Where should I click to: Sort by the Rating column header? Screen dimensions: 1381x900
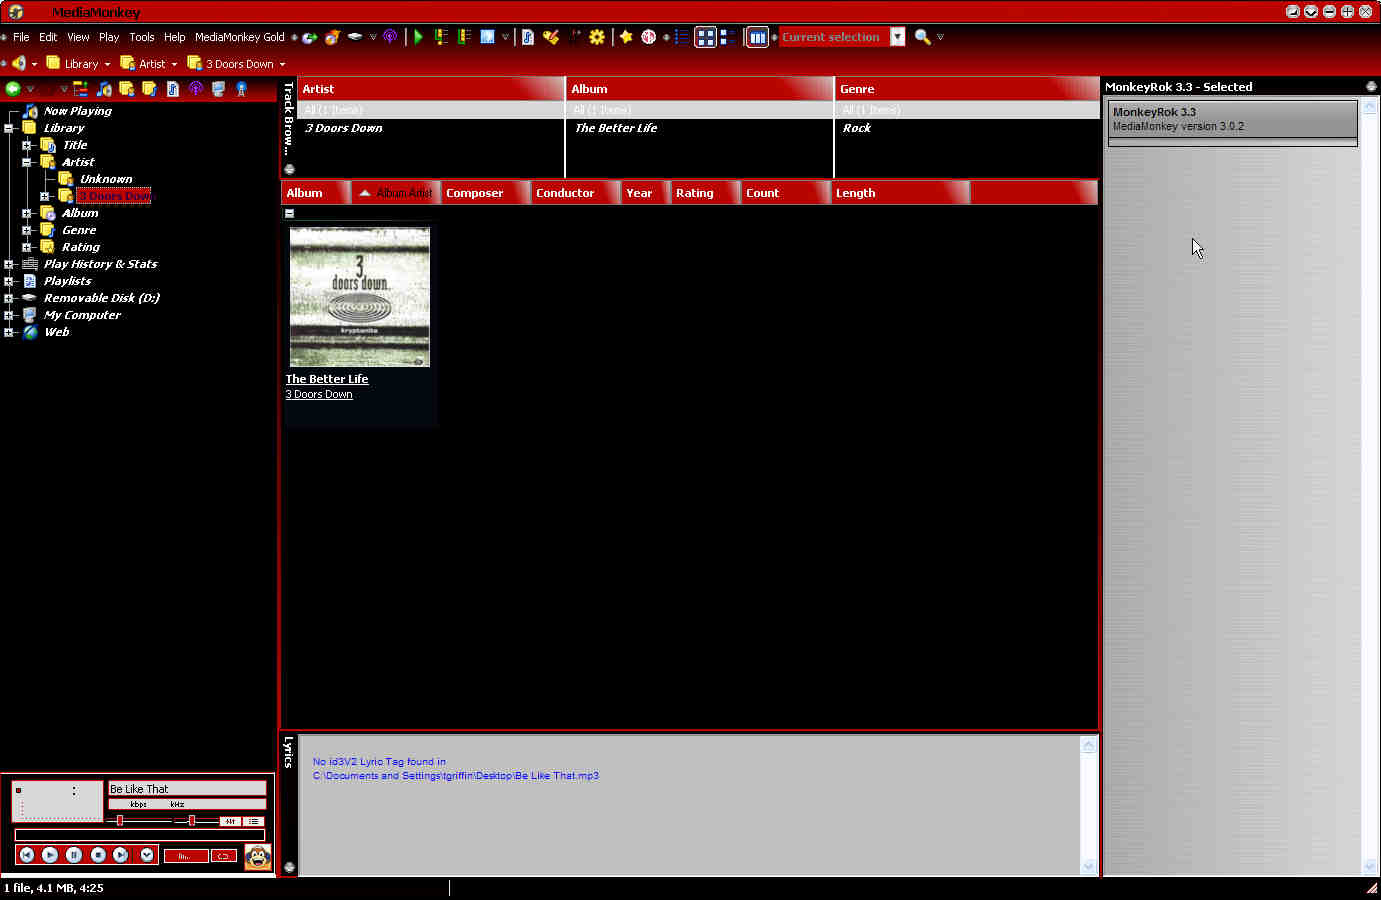coord(704,193)
